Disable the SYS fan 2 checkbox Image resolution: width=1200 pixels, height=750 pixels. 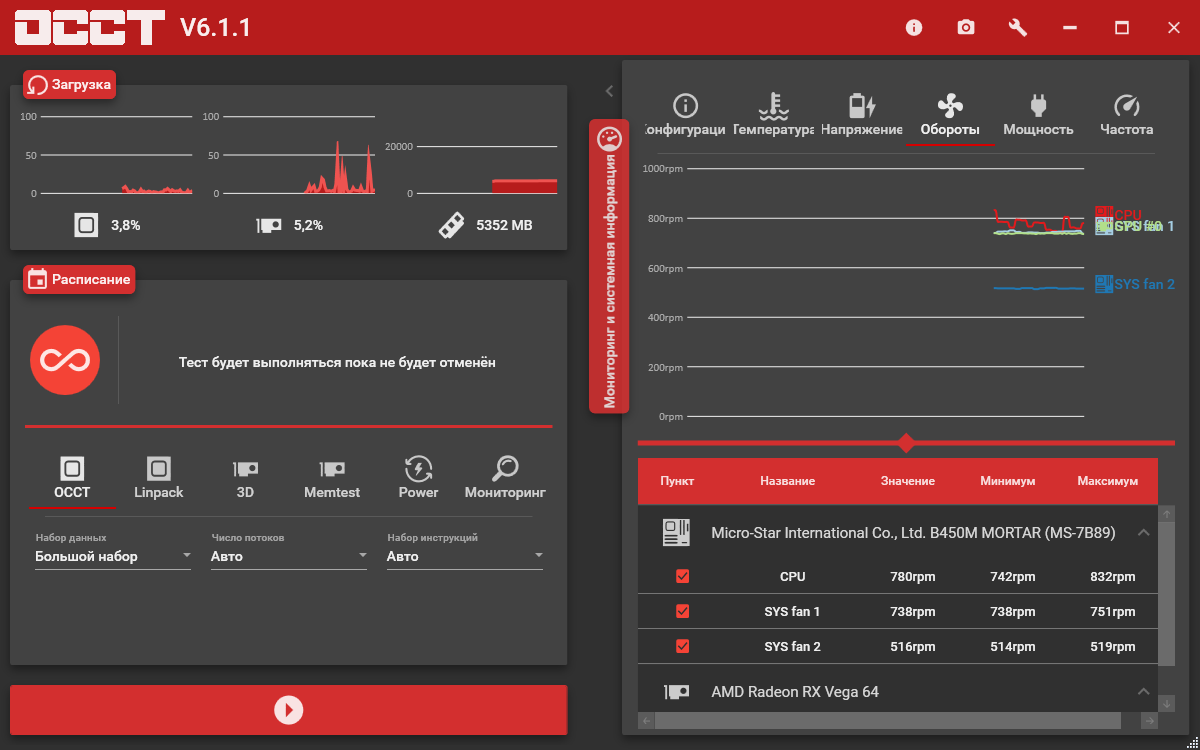[683, 647]
